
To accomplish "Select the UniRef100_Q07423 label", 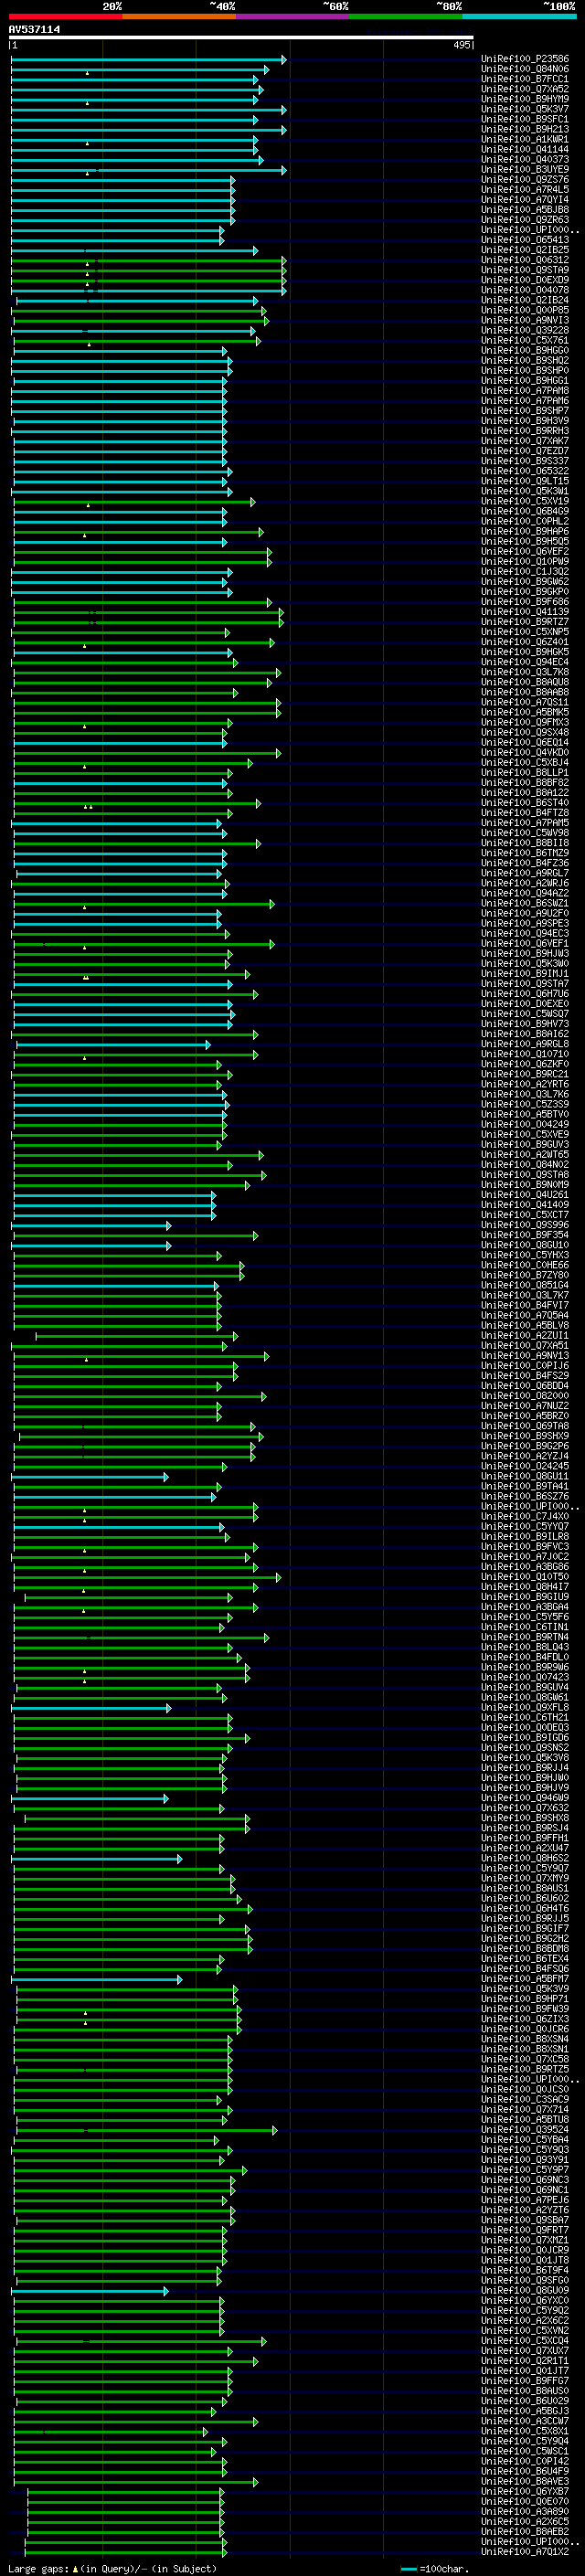I will pyautogui.click(x=525, y=1678).
